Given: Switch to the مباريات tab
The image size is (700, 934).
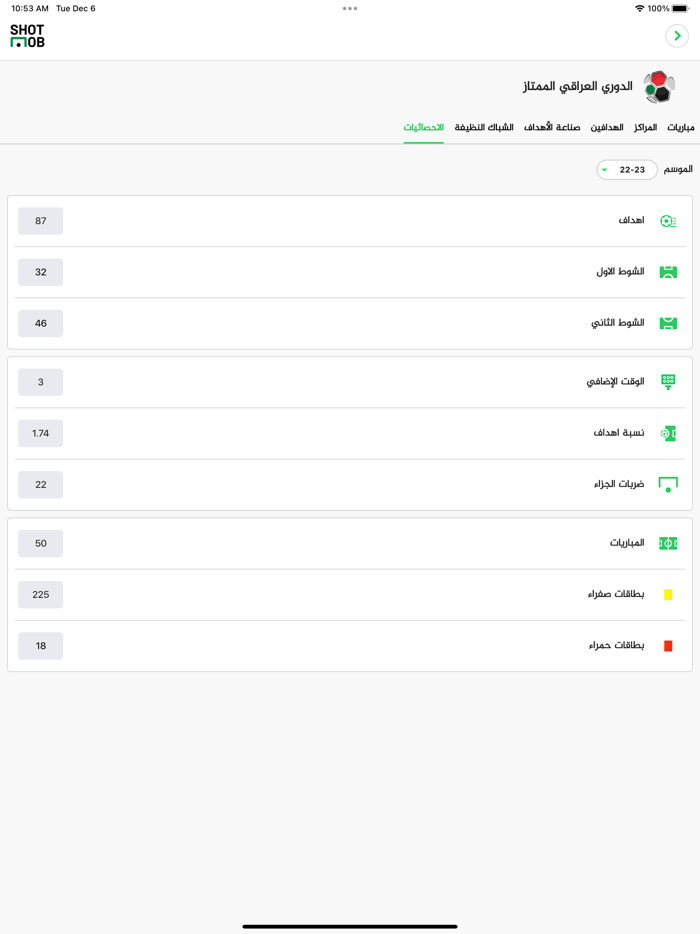Looking at the screenshot, I should point(680,127).
